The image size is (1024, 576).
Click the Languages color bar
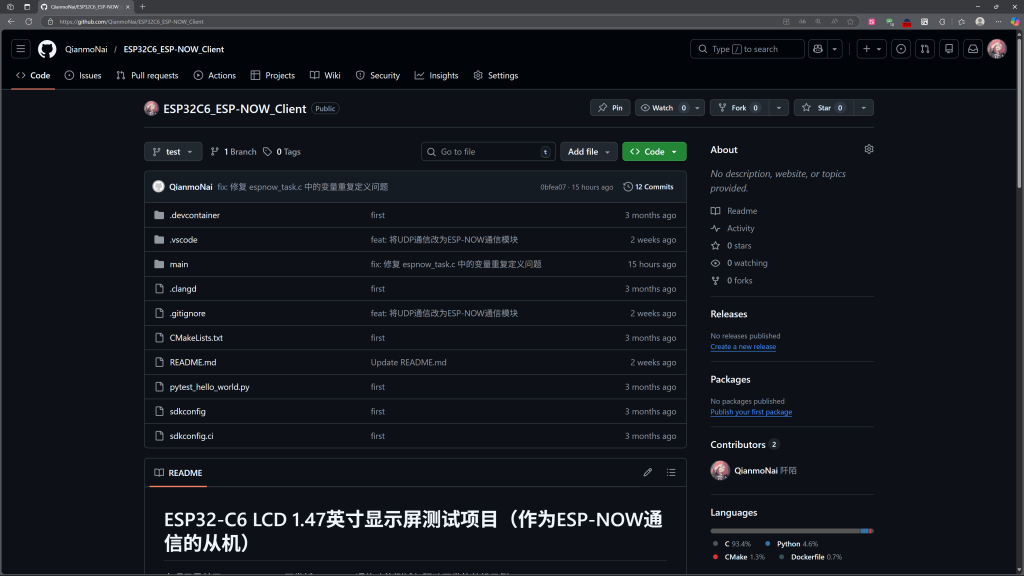[792, 531]
